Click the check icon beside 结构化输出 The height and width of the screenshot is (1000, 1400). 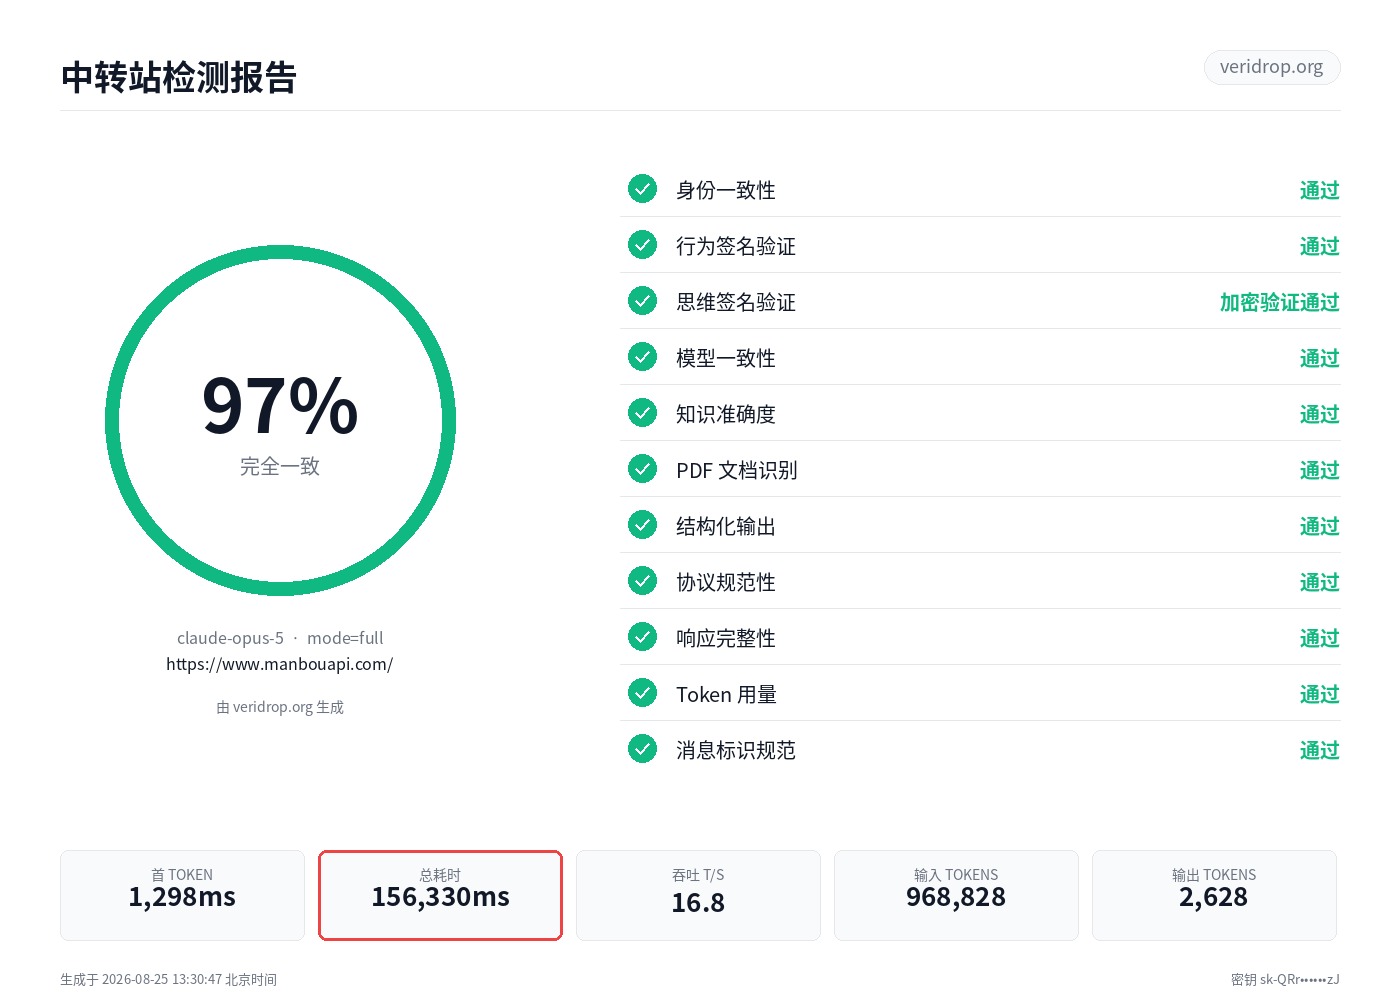pyautogui.click(x=642, y=524)
